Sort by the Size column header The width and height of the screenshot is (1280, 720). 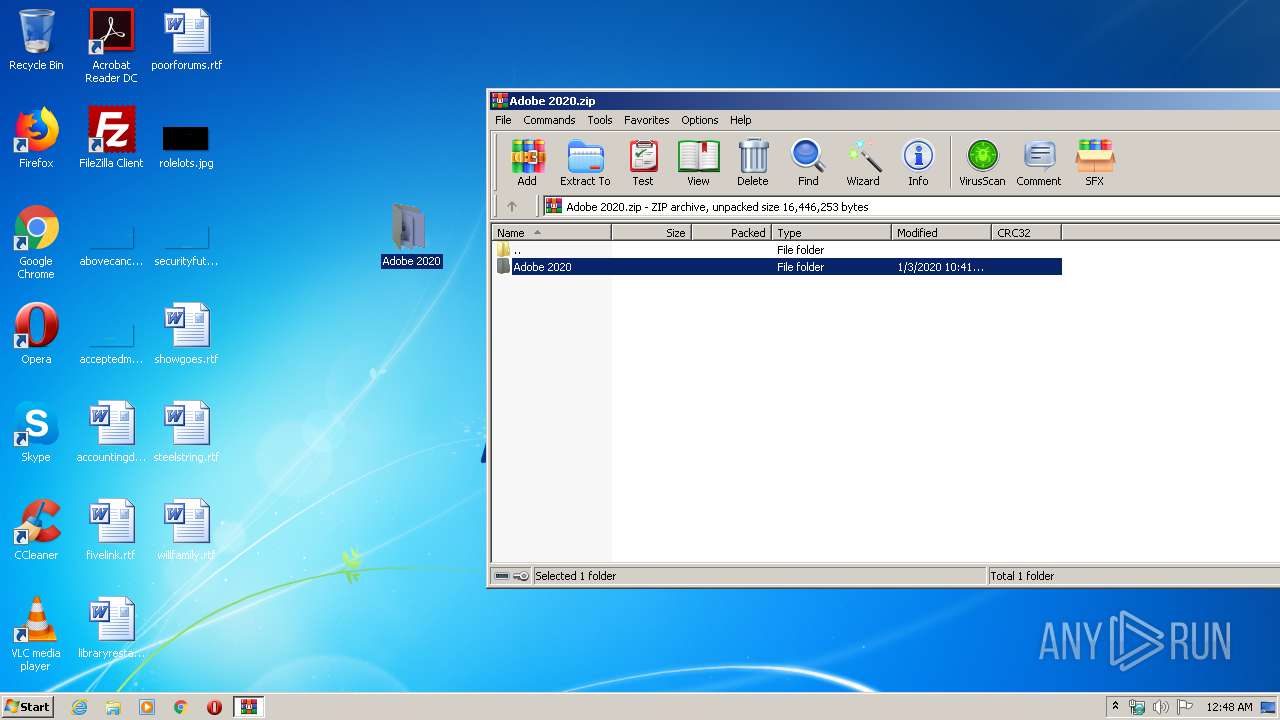(651, 233)
